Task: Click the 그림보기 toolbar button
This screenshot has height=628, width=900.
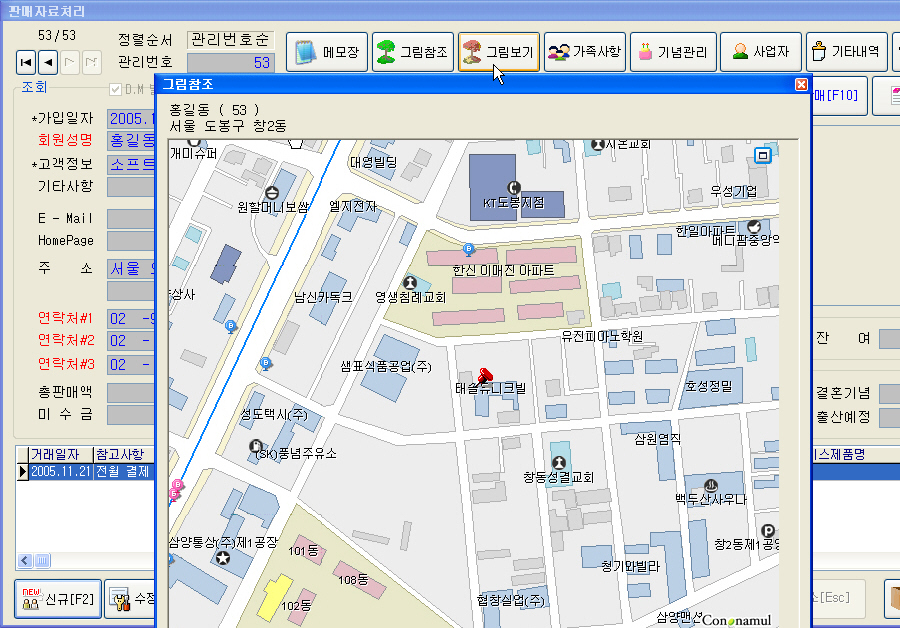Action: [x=499, y=52]
